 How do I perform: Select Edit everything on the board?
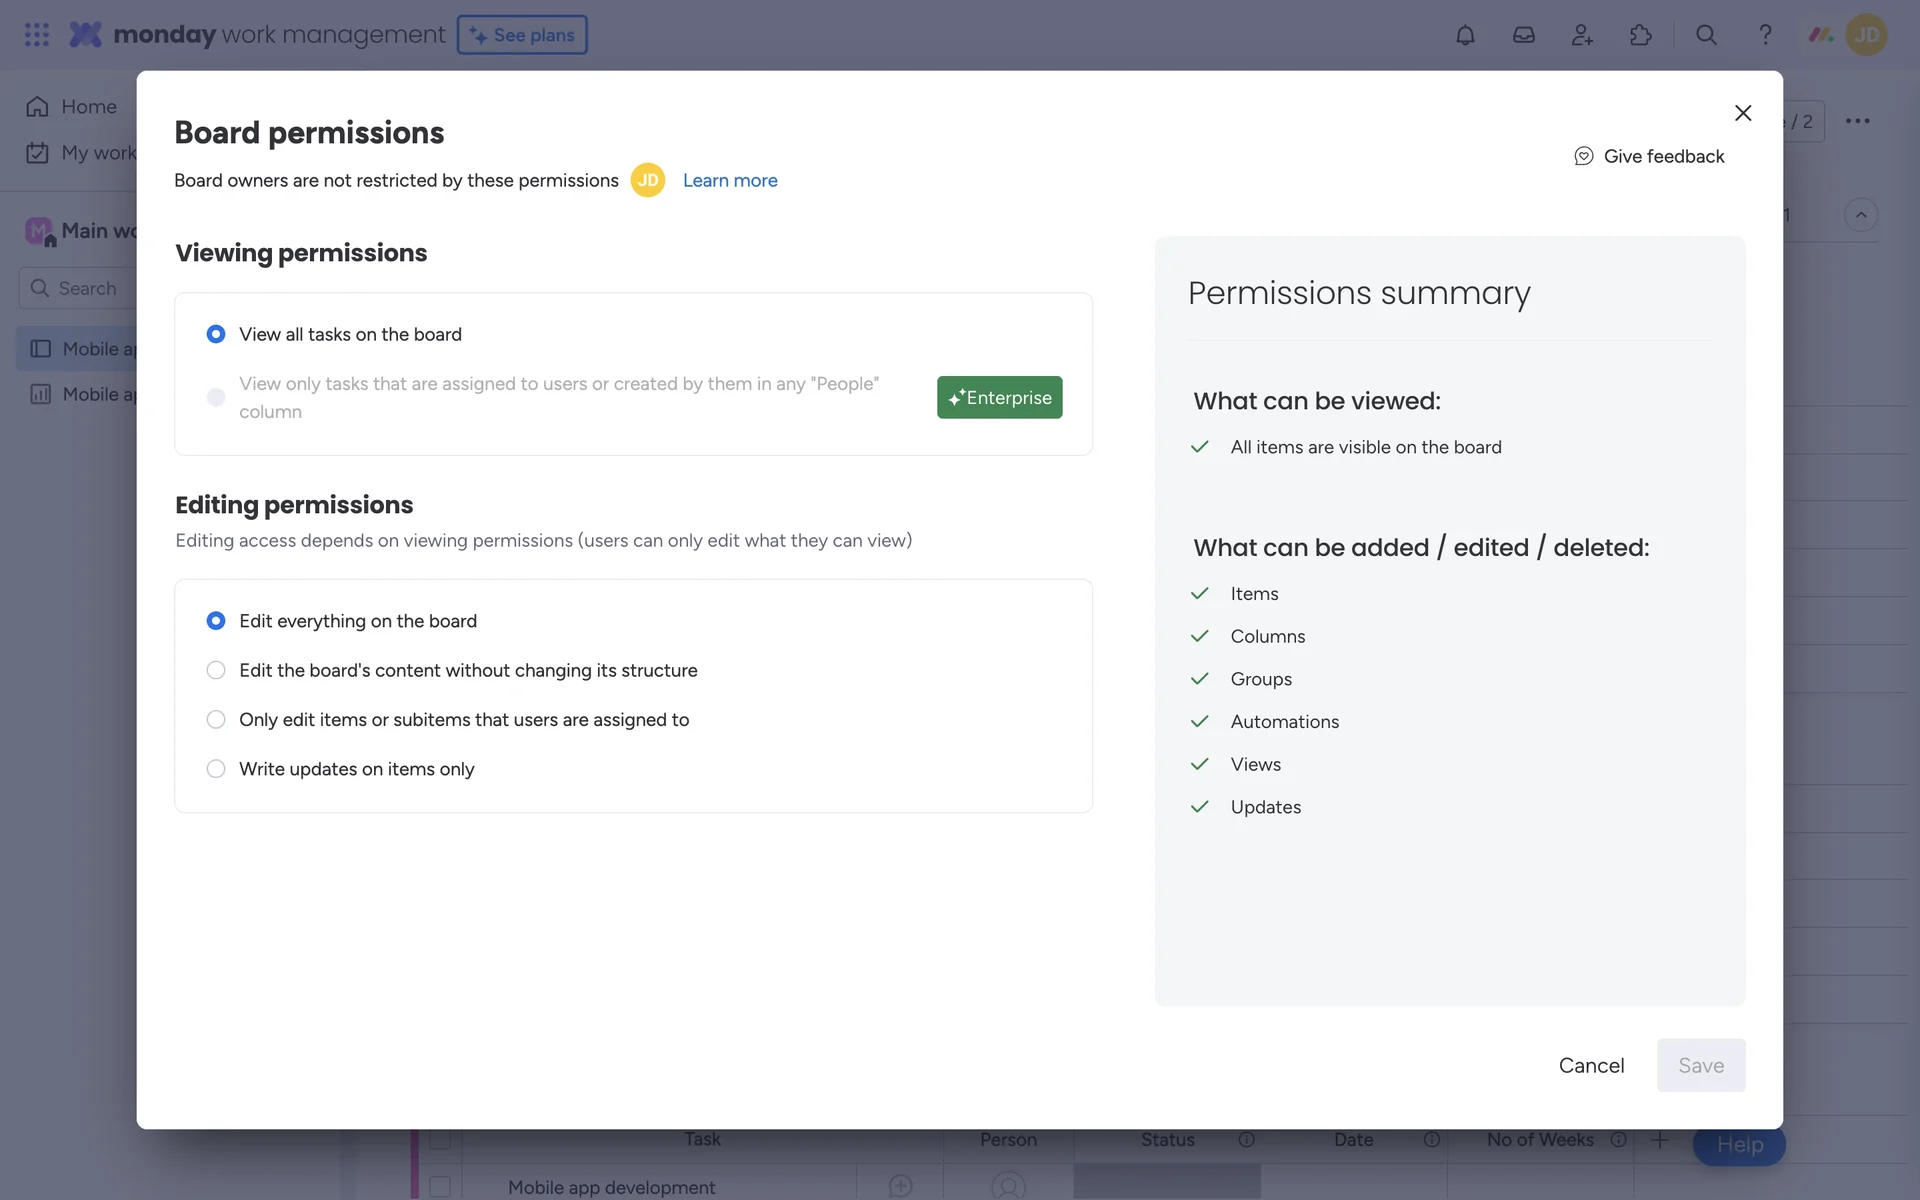216,621
